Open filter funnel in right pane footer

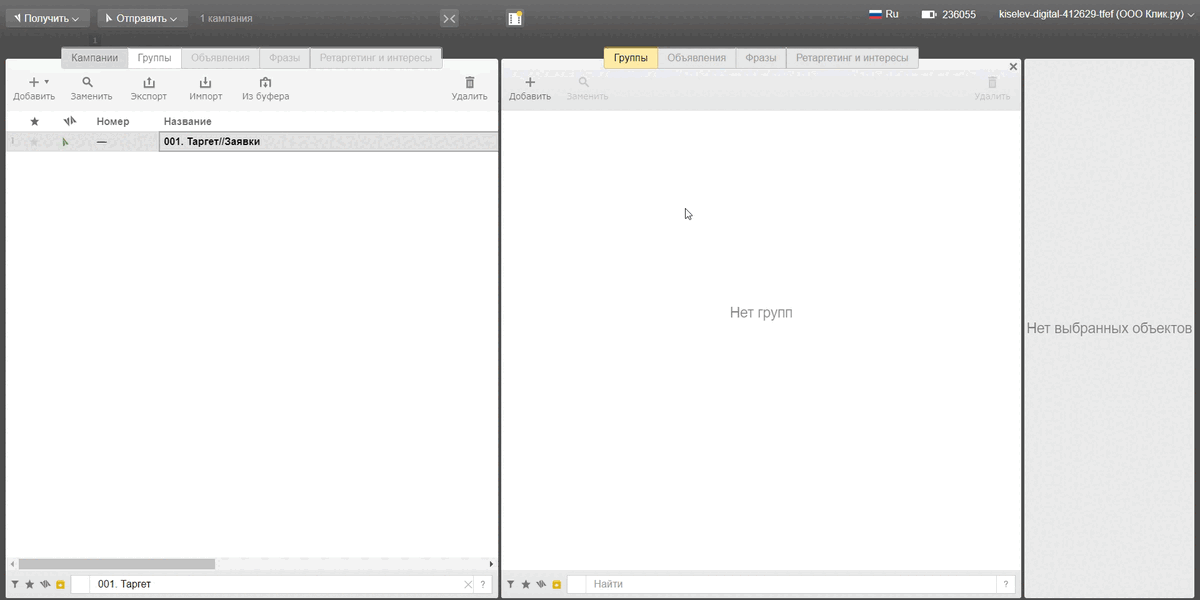click(x=511, y=584)
